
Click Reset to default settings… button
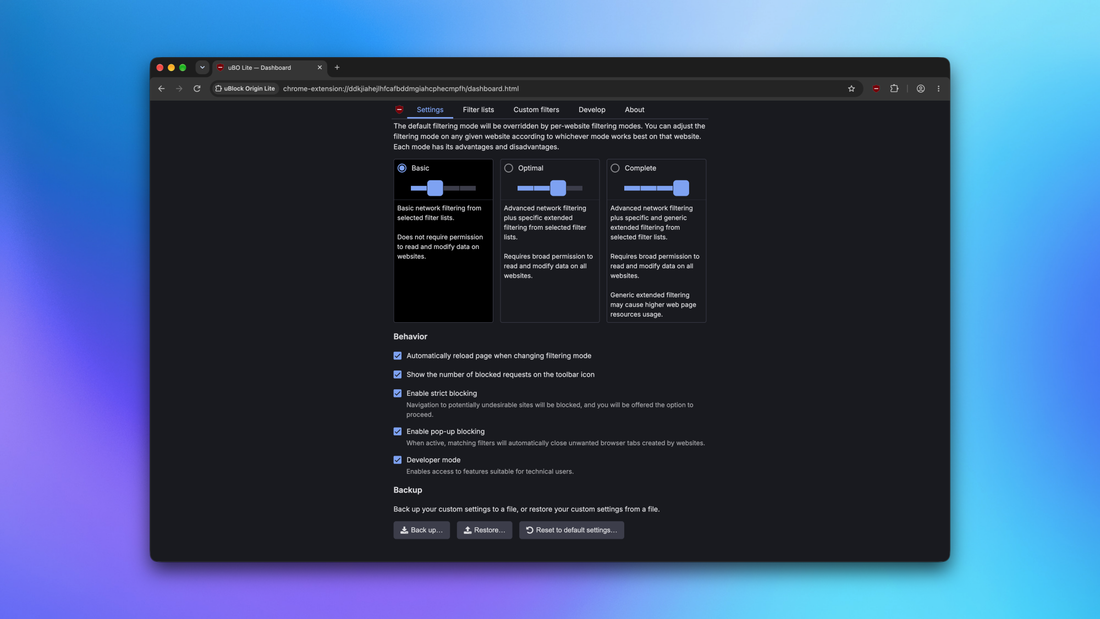click(x=571, y=530)
